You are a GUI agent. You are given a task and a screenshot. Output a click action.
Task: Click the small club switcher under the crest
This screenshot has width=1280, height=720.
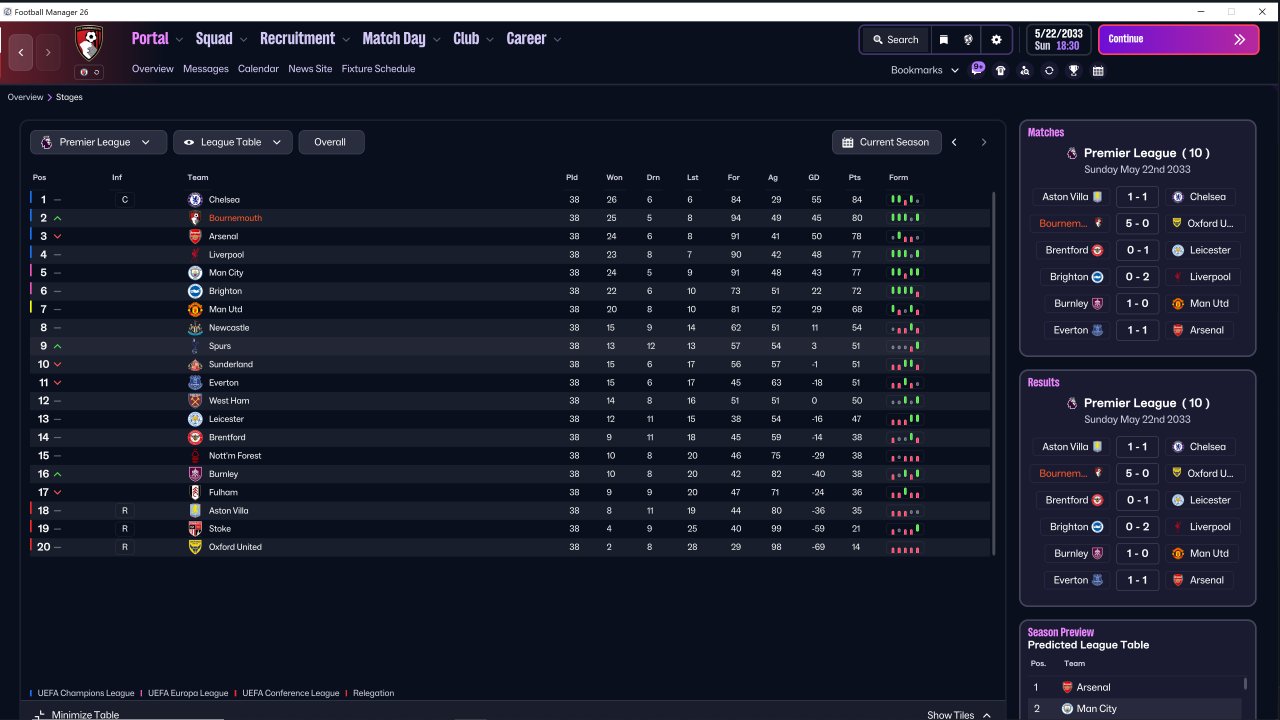[90, 72]
